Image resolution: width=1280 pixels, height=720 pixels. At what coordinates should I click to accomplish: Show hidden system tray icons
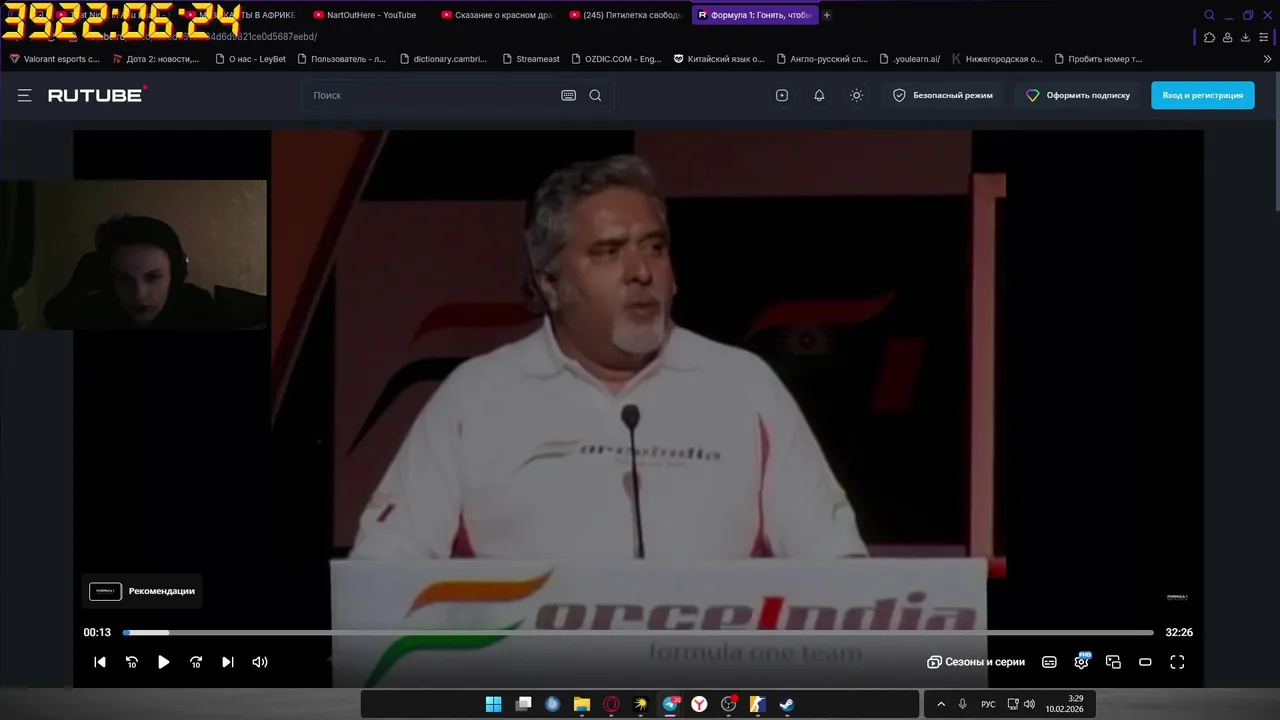pyautogui.click(x=941, y=704)
